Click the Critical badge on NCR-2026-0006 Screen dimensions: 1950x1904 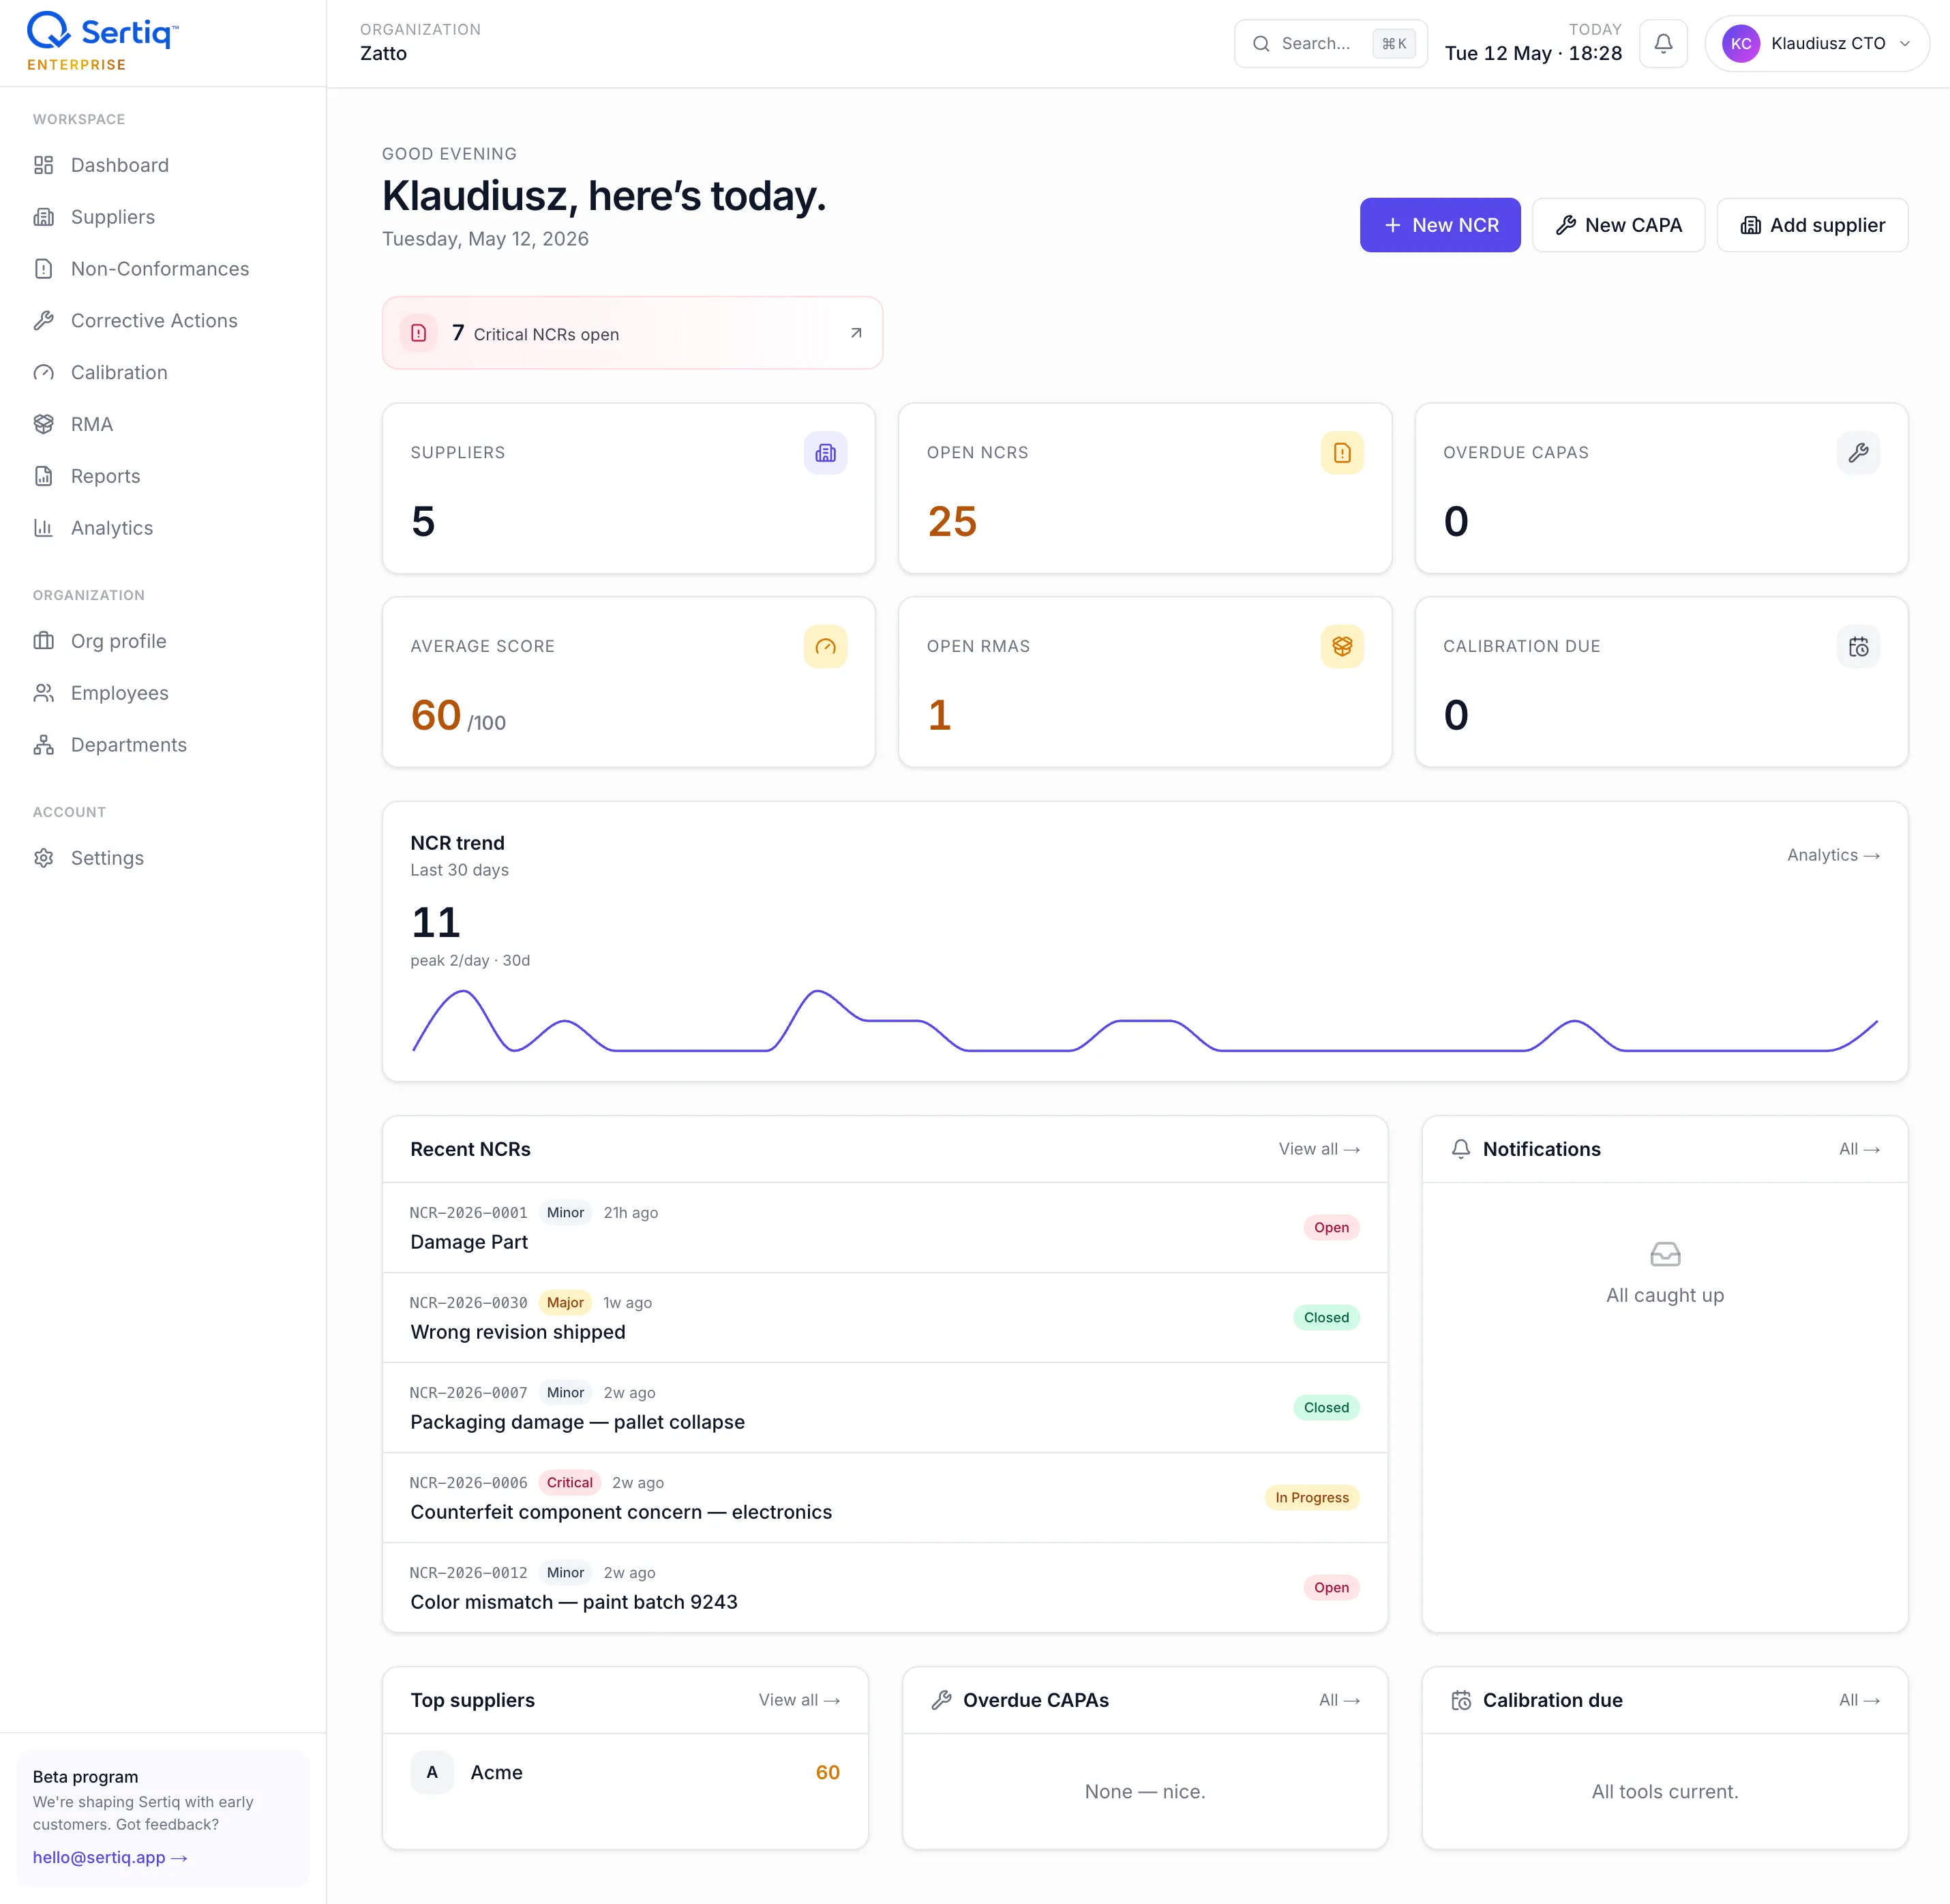click(569, 1482)
